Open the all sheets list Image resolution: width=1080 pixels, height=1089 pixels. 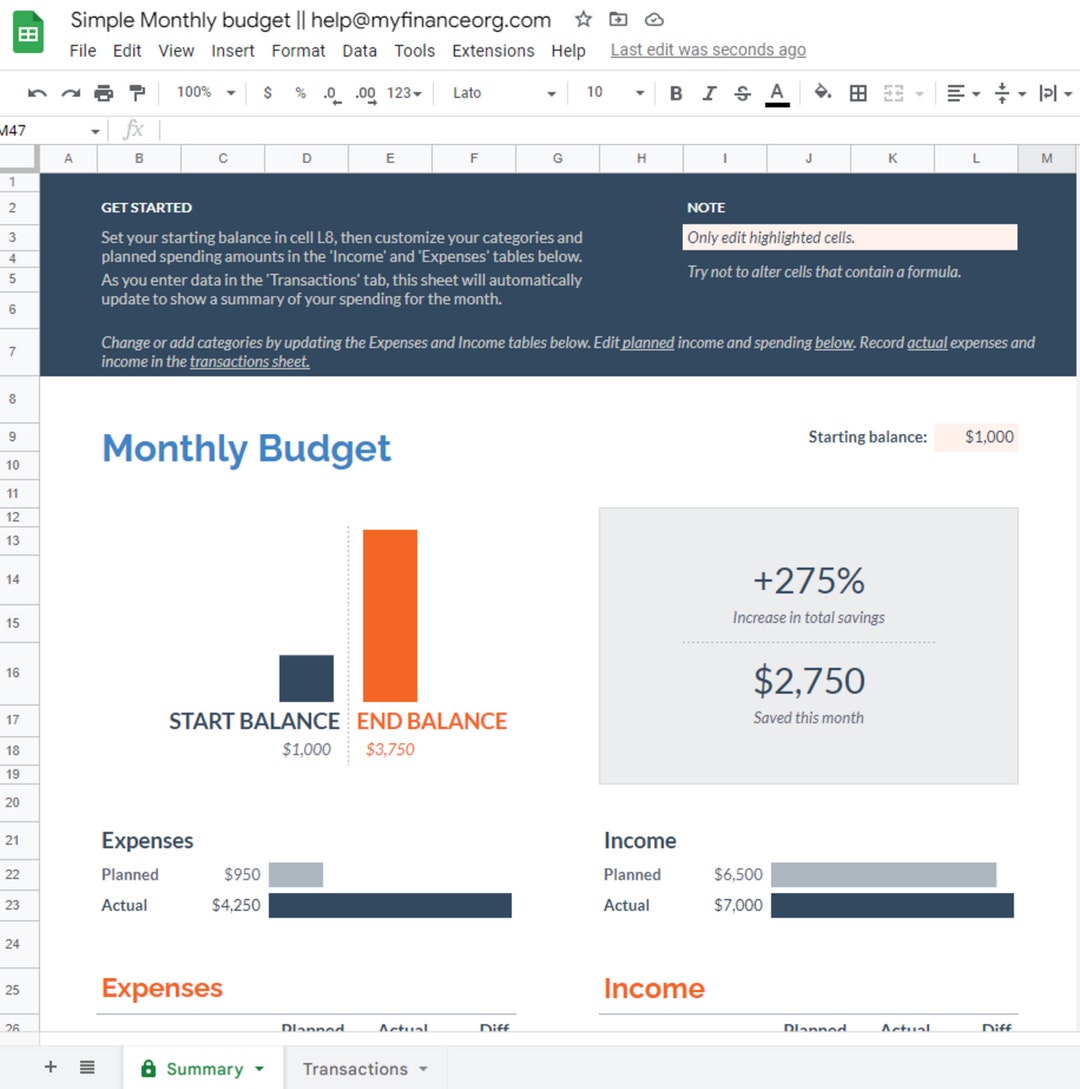87,1067
